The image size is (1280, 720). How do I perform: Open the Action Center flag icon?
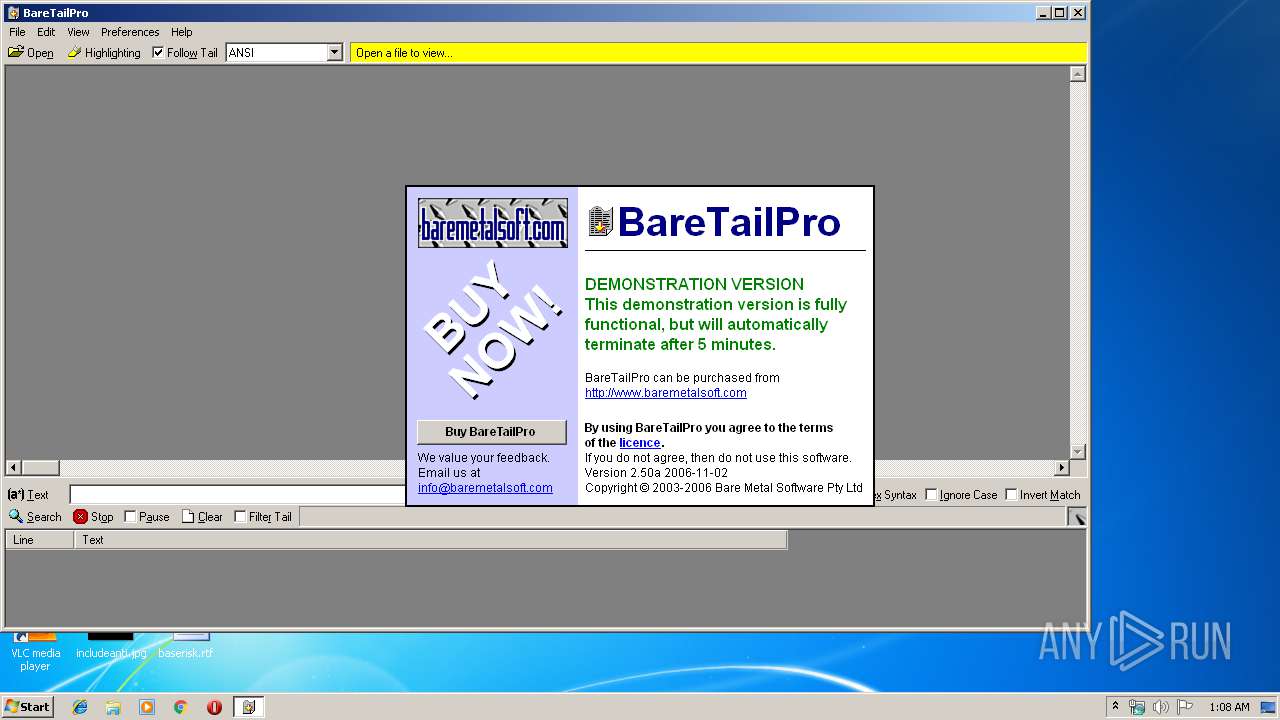click(1185, 707)
